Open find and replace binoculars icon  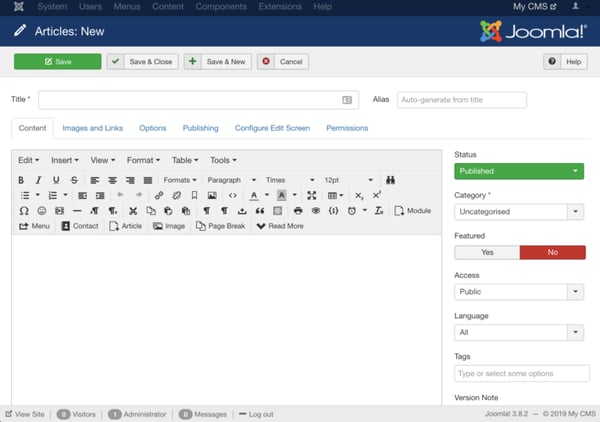click(390, 180)
